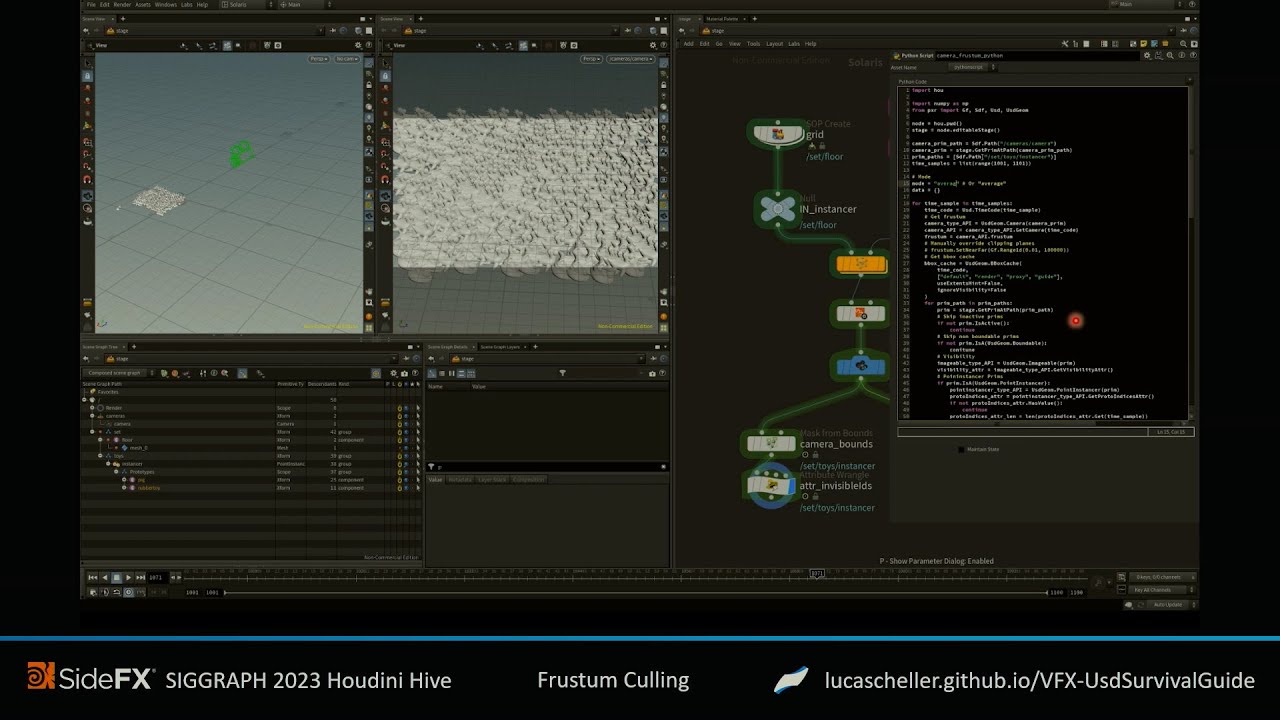1280x720 pixels.
Task: Click the Python Code editor vertical scrollbar
Action: [1190, 252]
